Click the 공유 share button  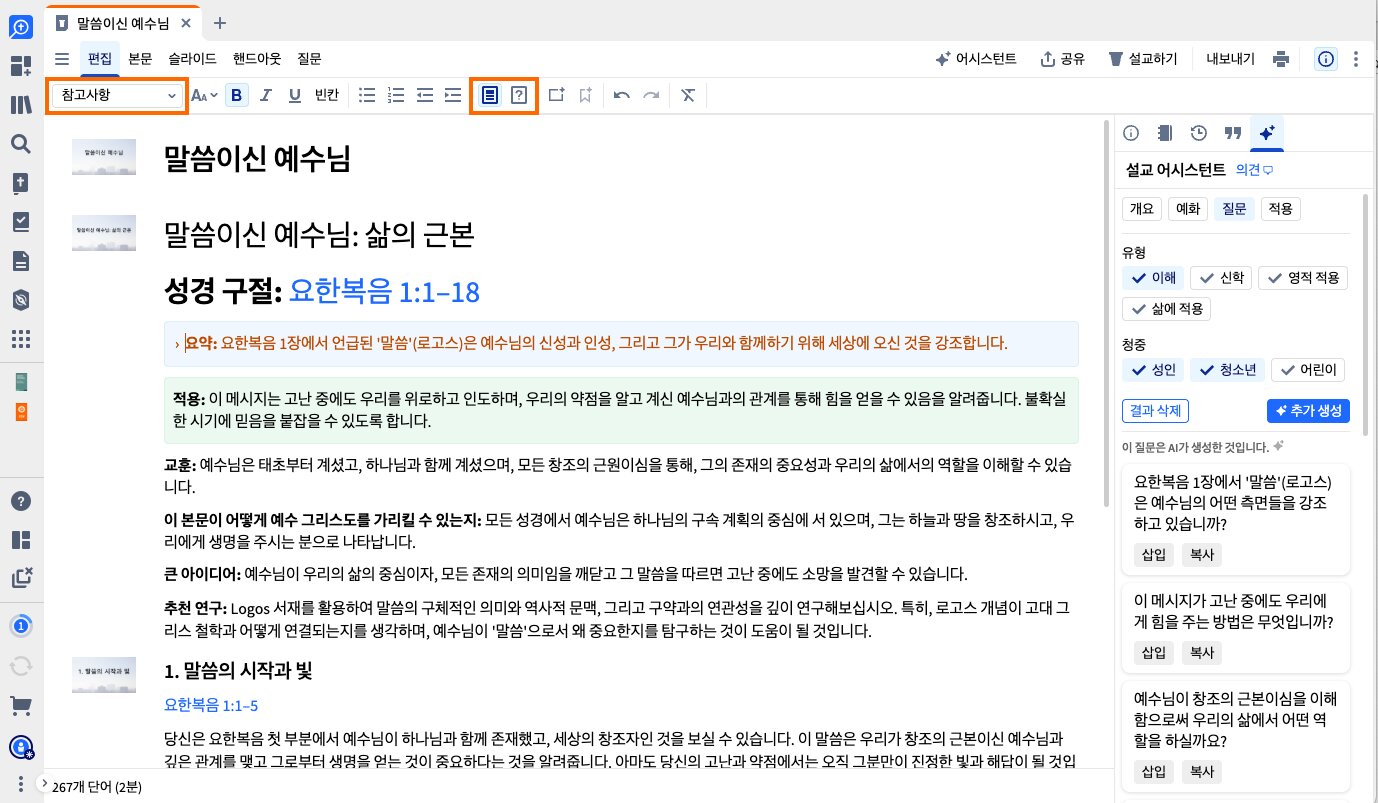tap(1063, 59)
